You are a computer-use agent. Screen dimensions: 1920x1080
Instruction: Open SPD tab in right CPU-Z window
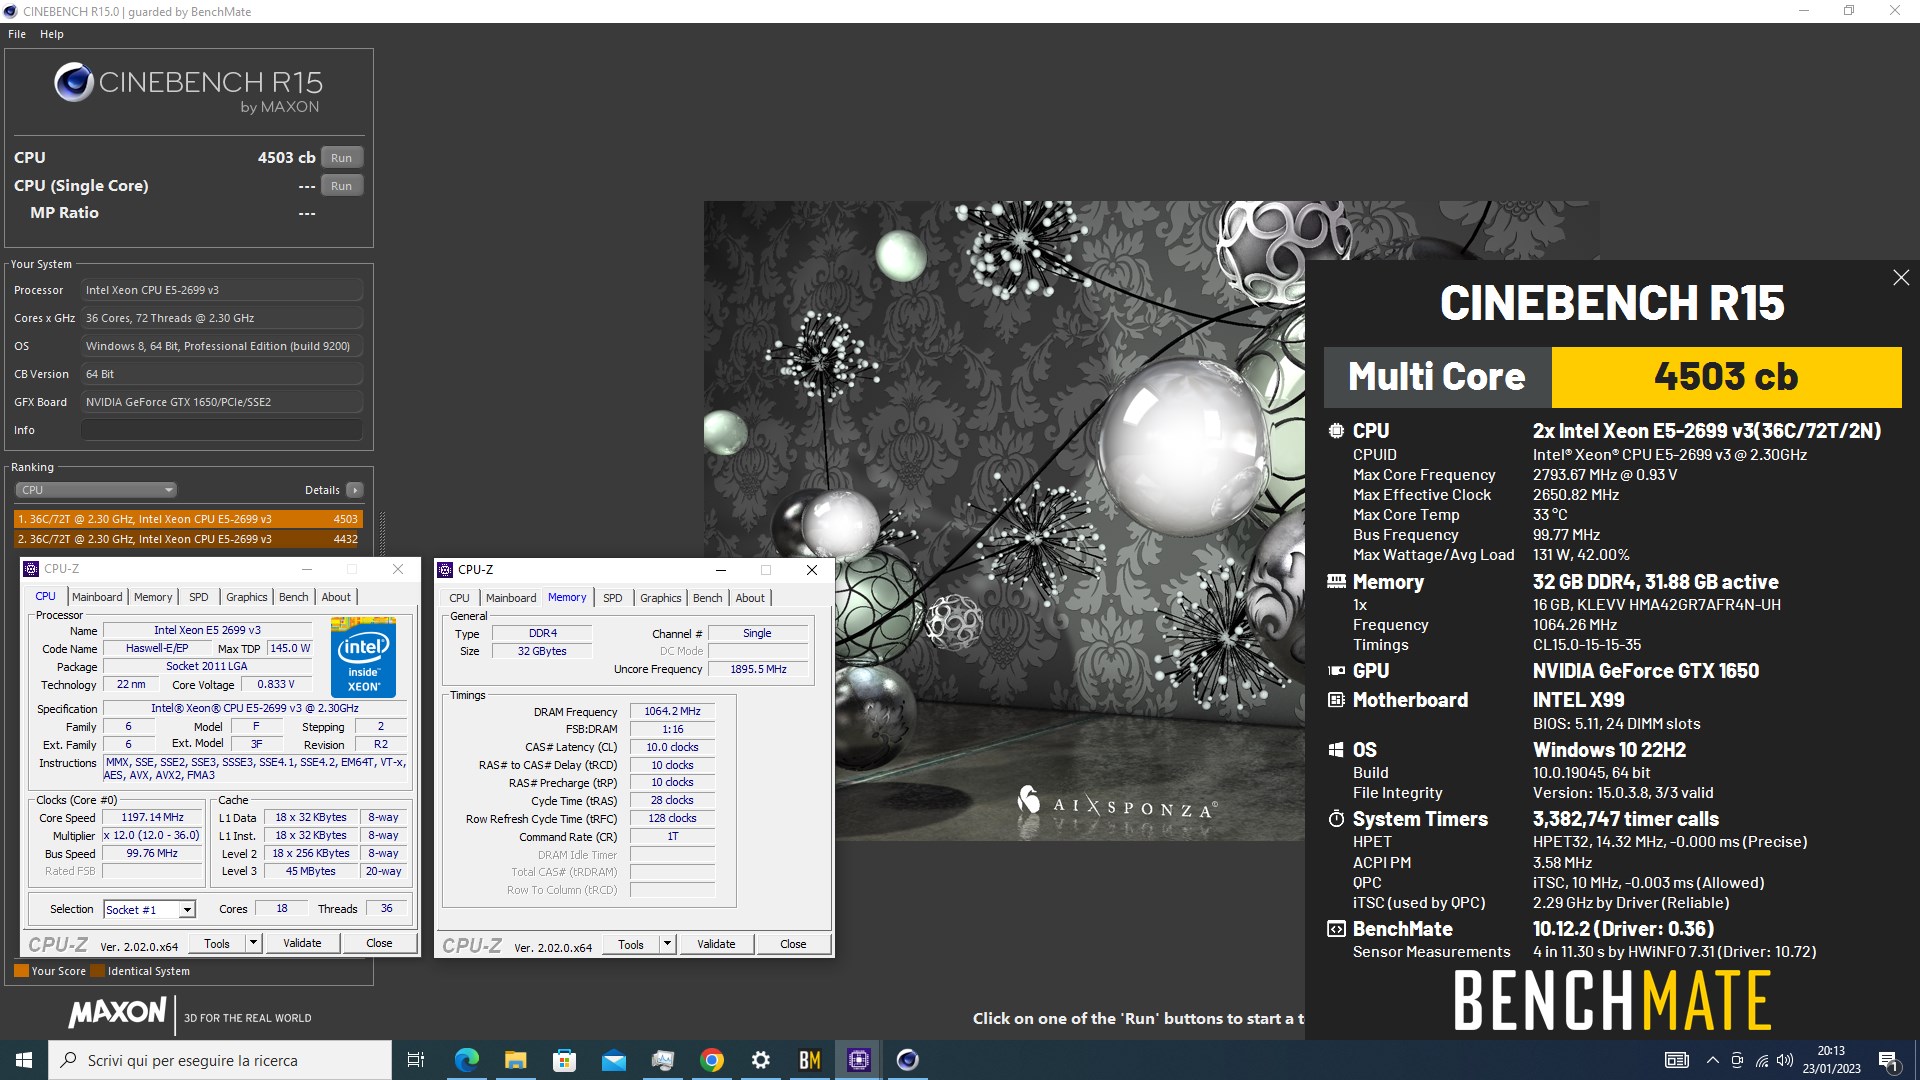tap(613, 598)
